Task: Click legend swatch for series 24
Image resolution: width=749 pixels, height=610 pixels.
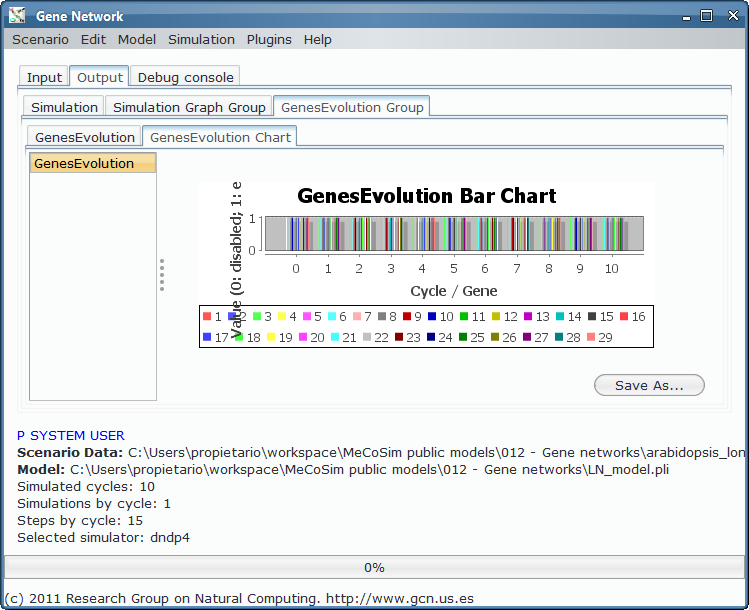Action: click(x=431, y=337)
